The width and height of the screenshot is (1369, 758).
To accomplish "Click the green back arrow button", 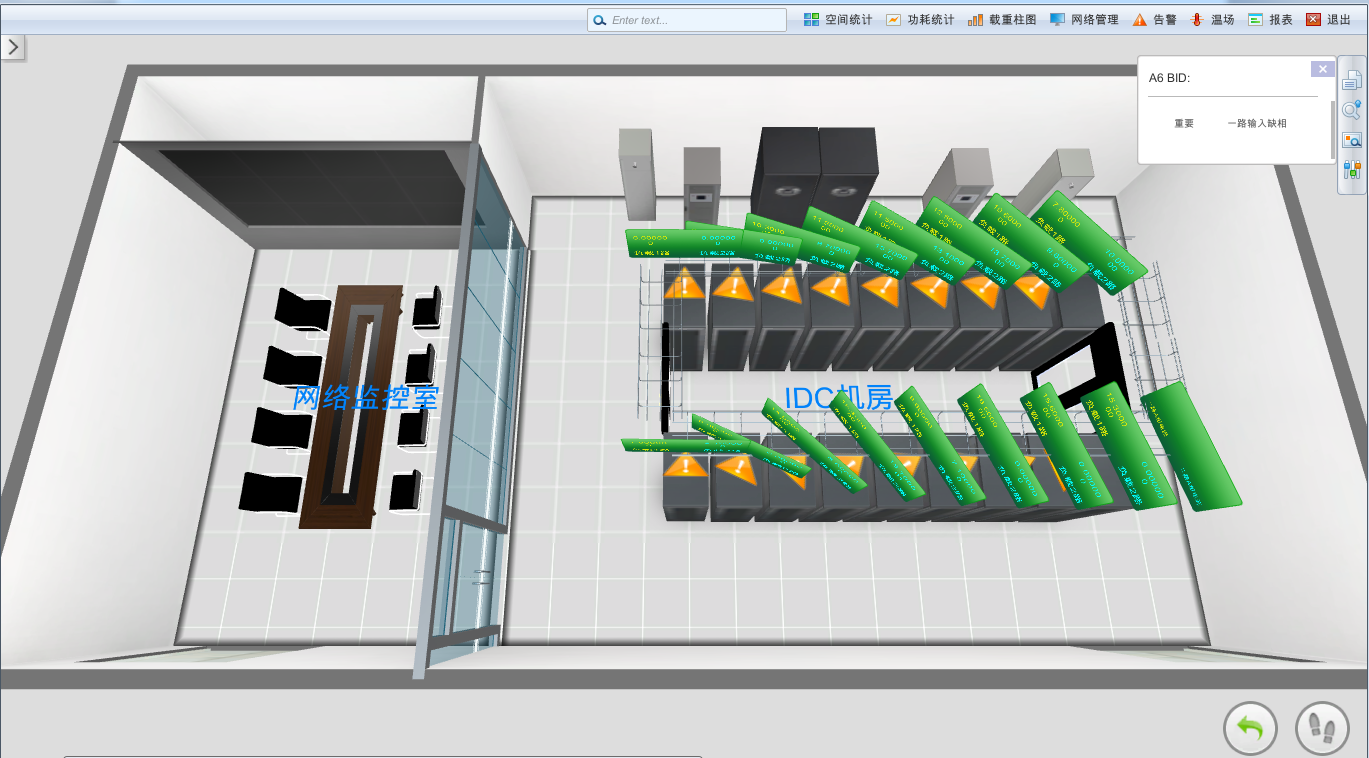I will tap(1250, 728).
